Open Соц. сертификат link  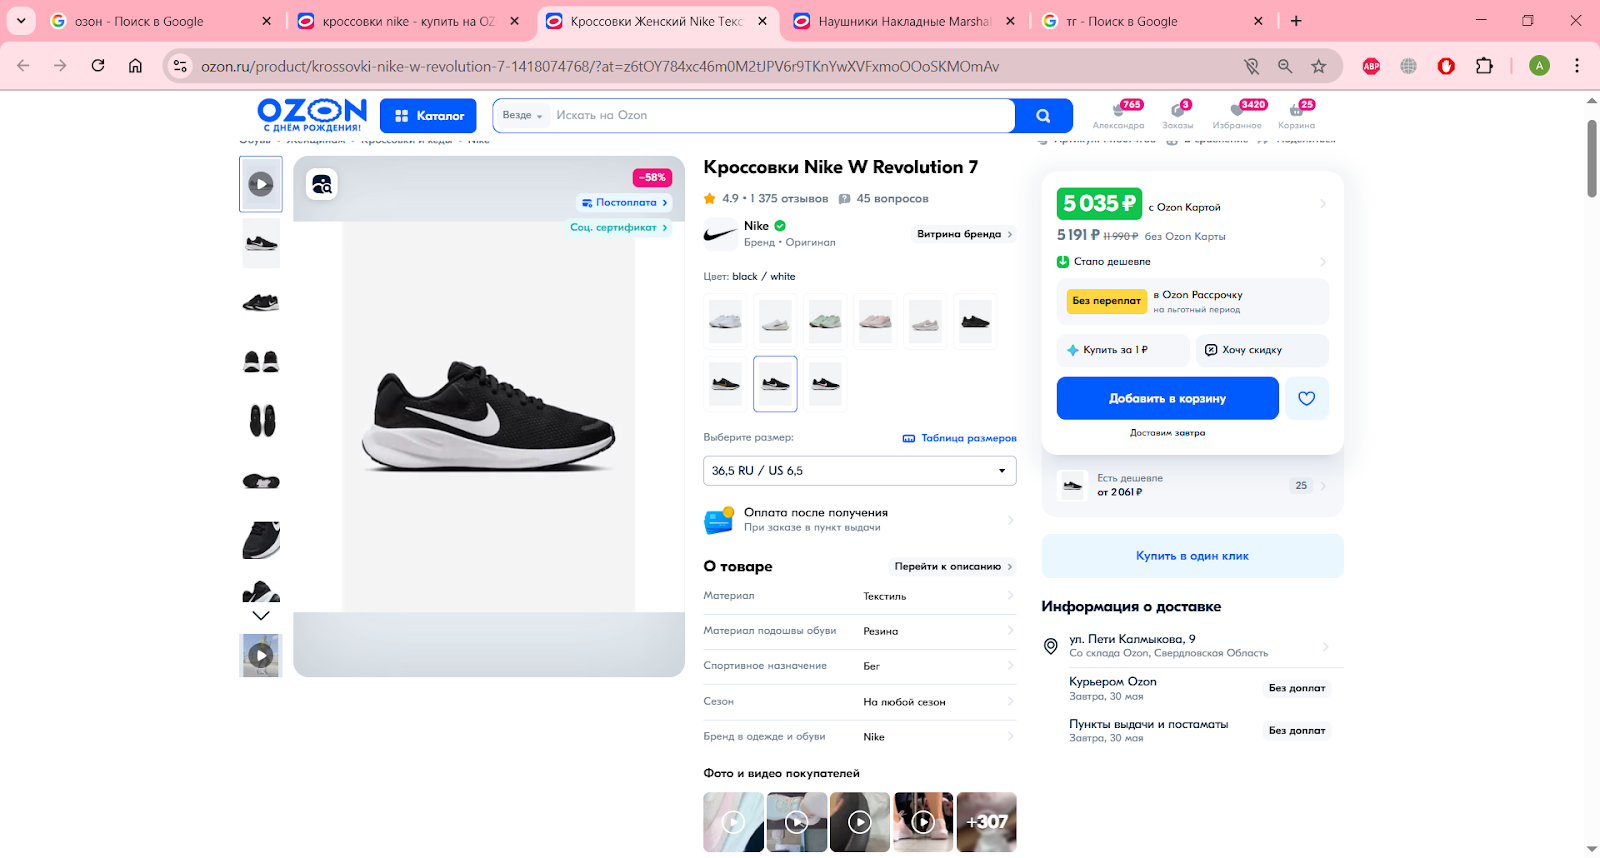pyautogui.click(x=618, y=227)
